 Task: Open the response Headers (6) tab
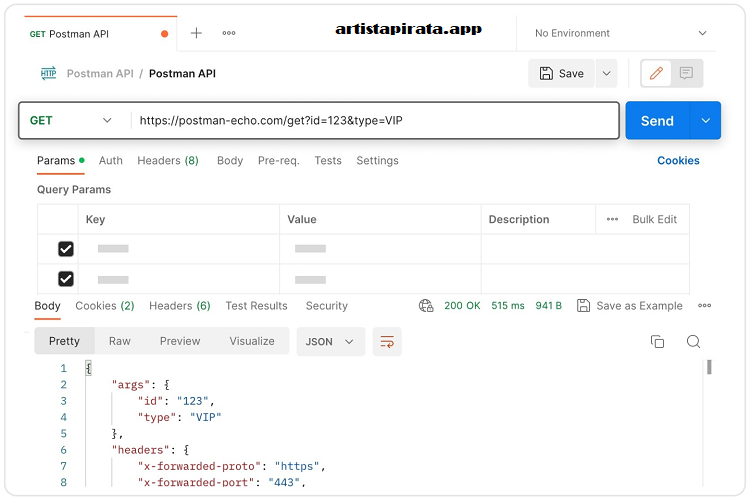pyautogui.click(x=180, y=305)
